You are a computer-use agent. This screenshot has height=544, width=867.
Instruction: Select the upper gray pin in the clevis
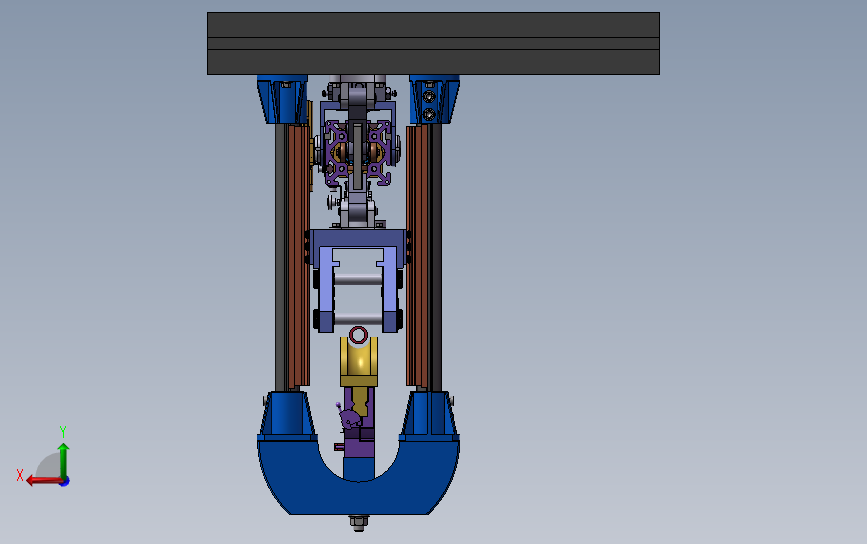(358, 279)
